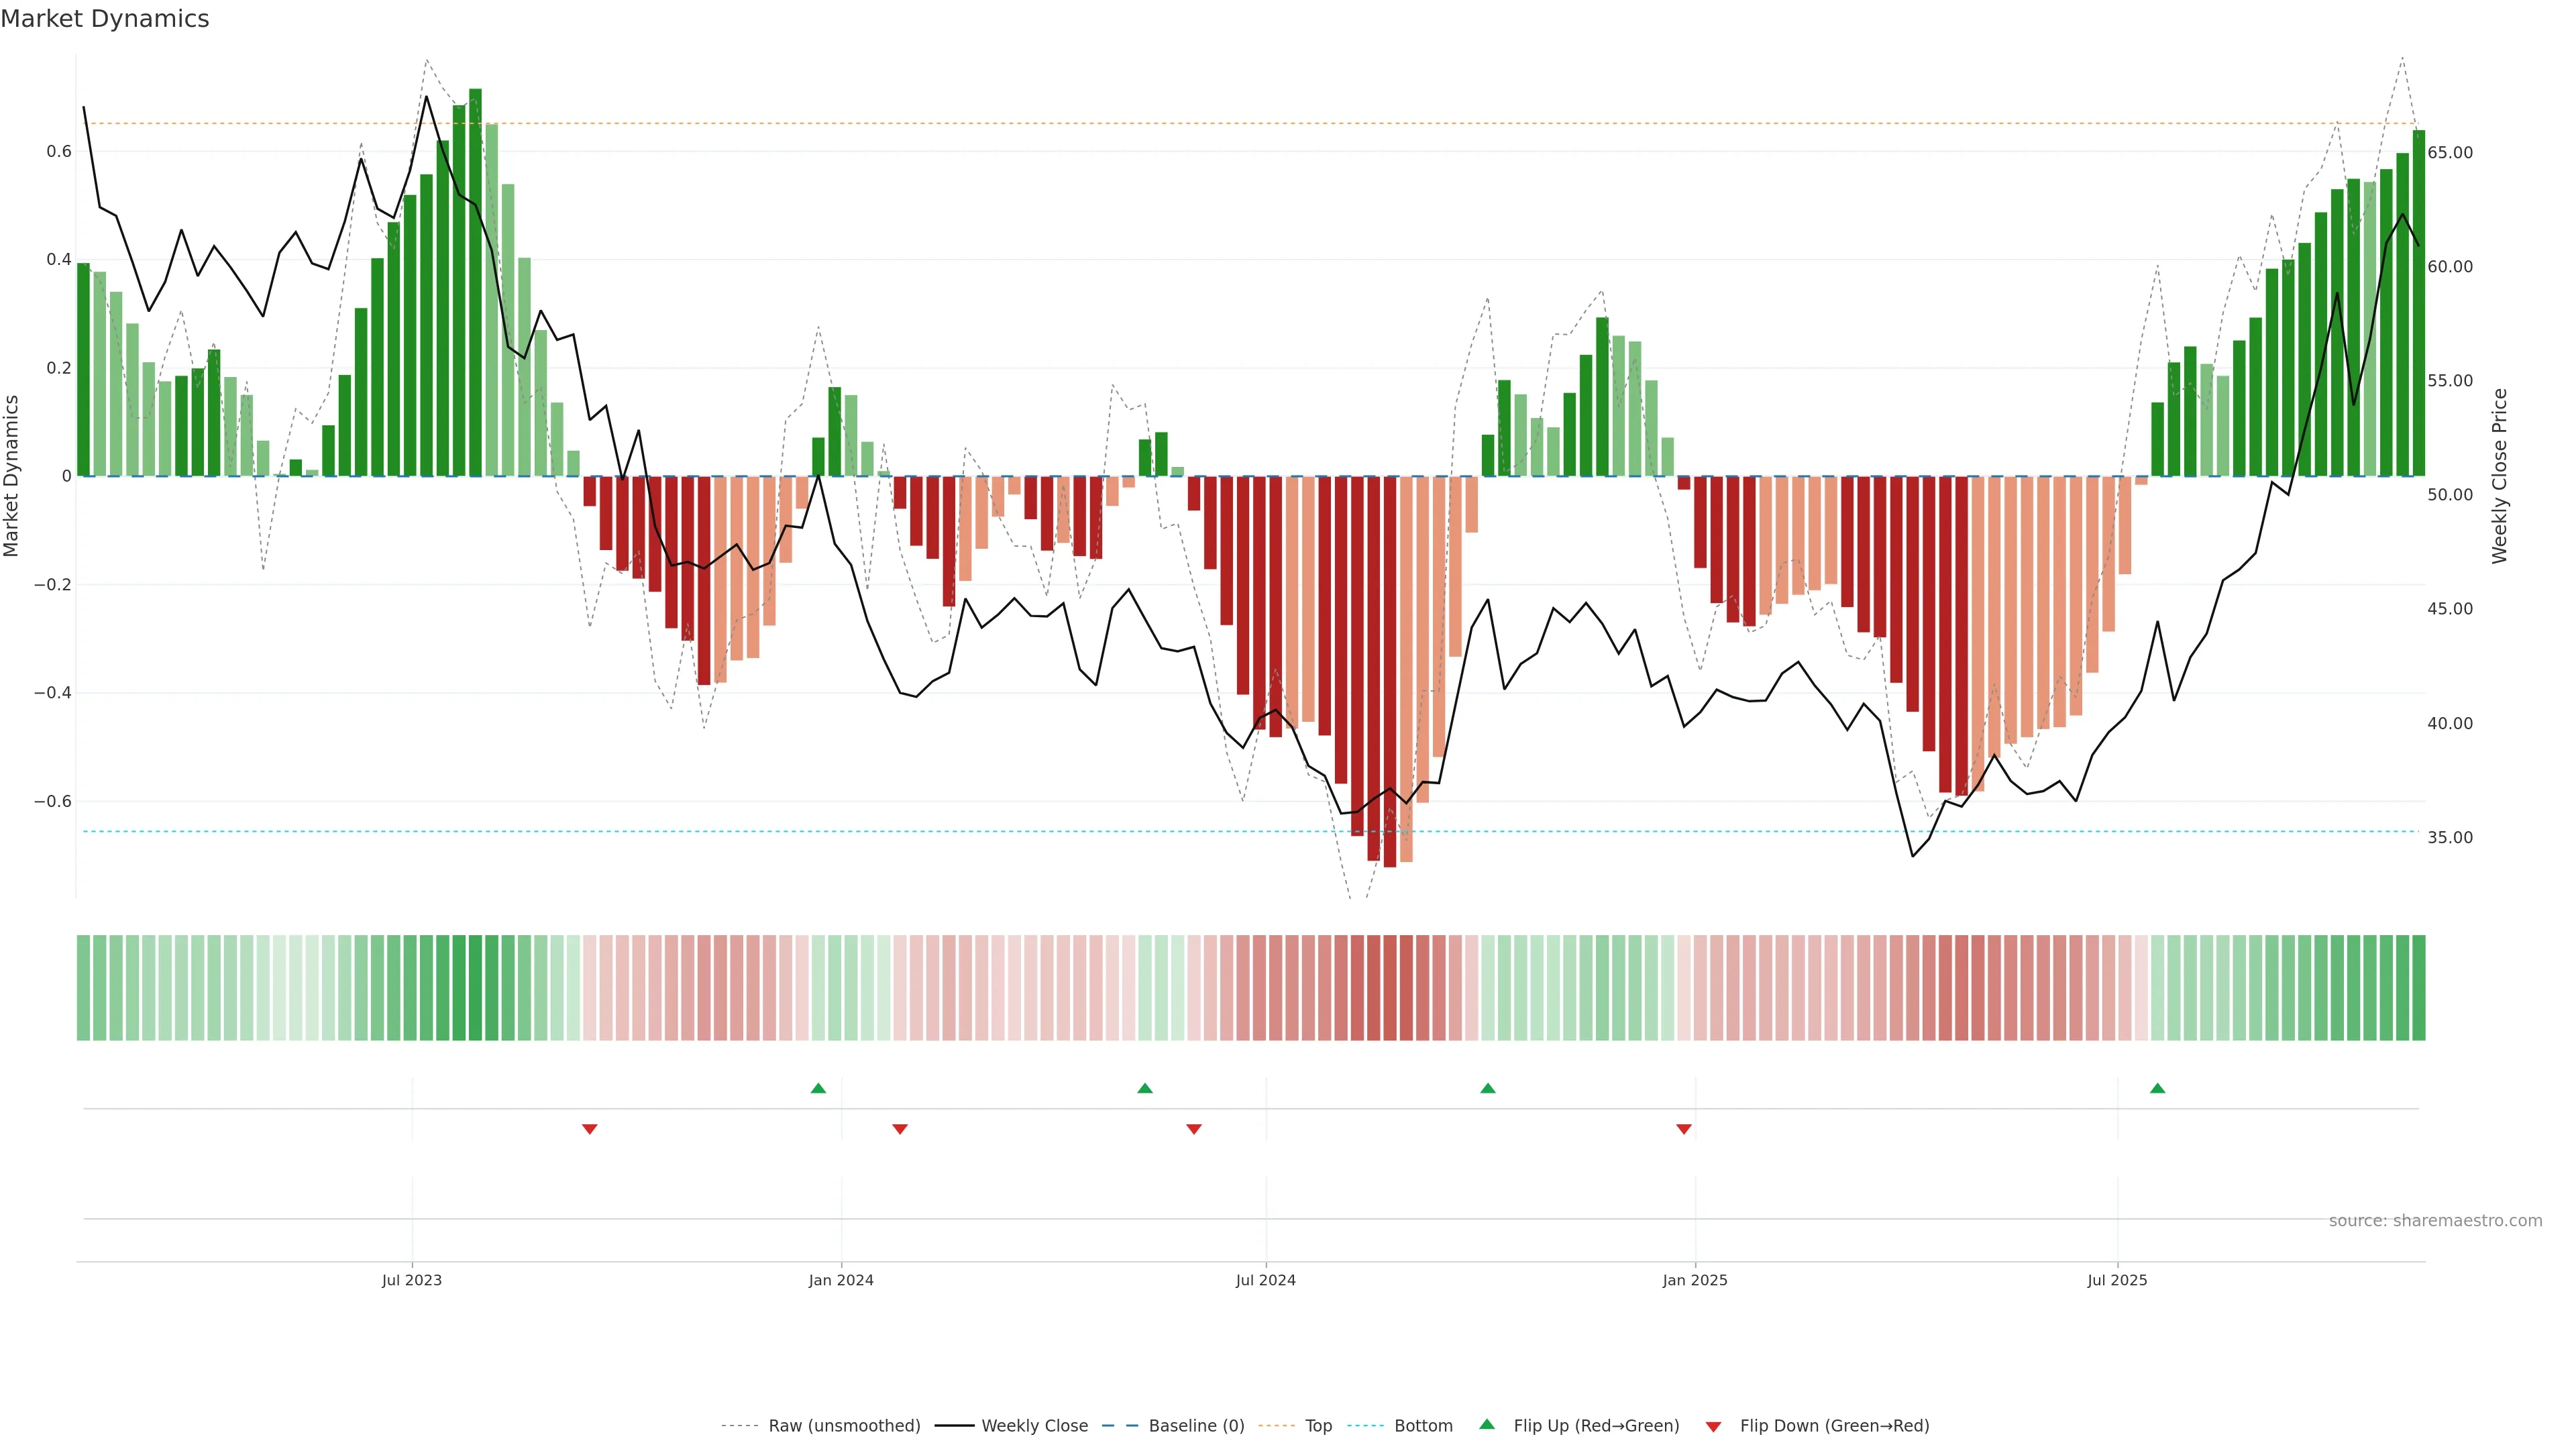Click the green Flip Up triangle between Jul 2024 and Jan 2025
This screenshot has width=2576, height=1449.
tap(1487, 1088)
